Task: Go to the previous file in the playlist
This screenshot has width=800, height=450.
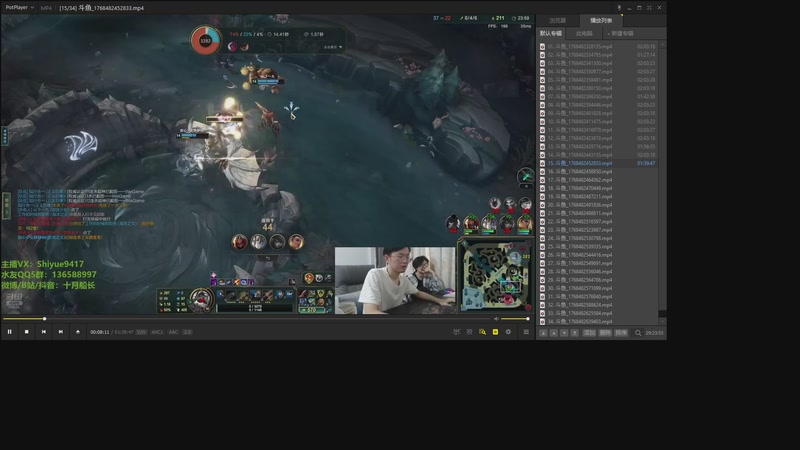Action: [x=44, y=332]
